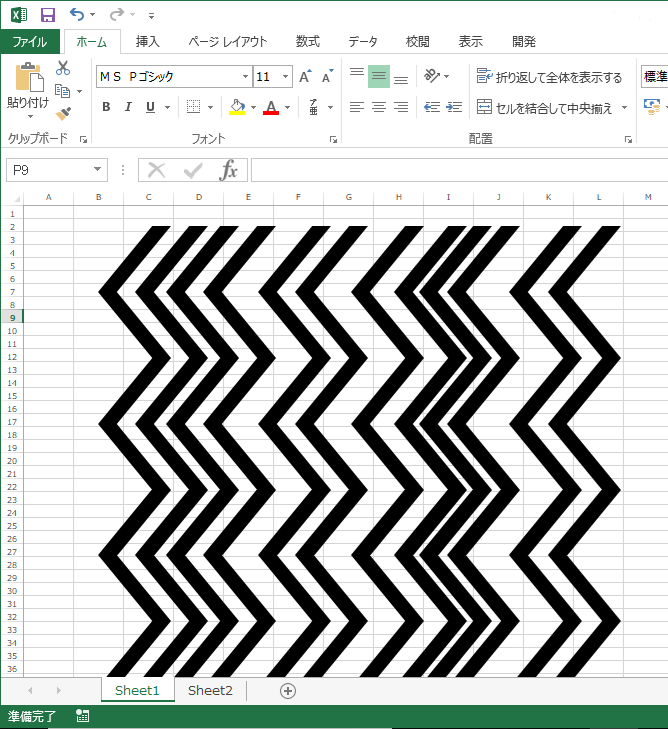Toggle middle vertical alignment
The width and height of the screenshot is (668, 729).
pos(378,77)
